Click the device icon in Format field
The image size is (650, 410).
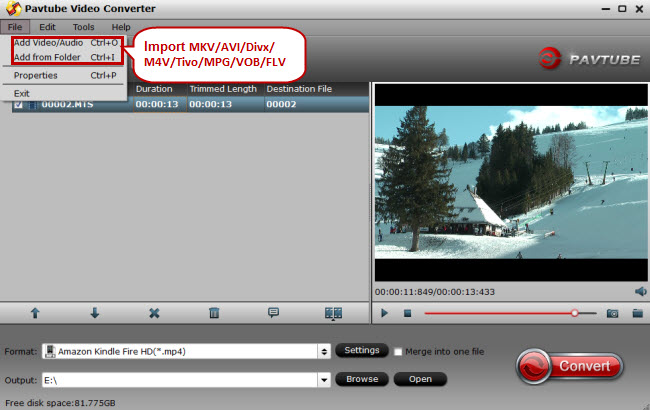coord(50,351)
